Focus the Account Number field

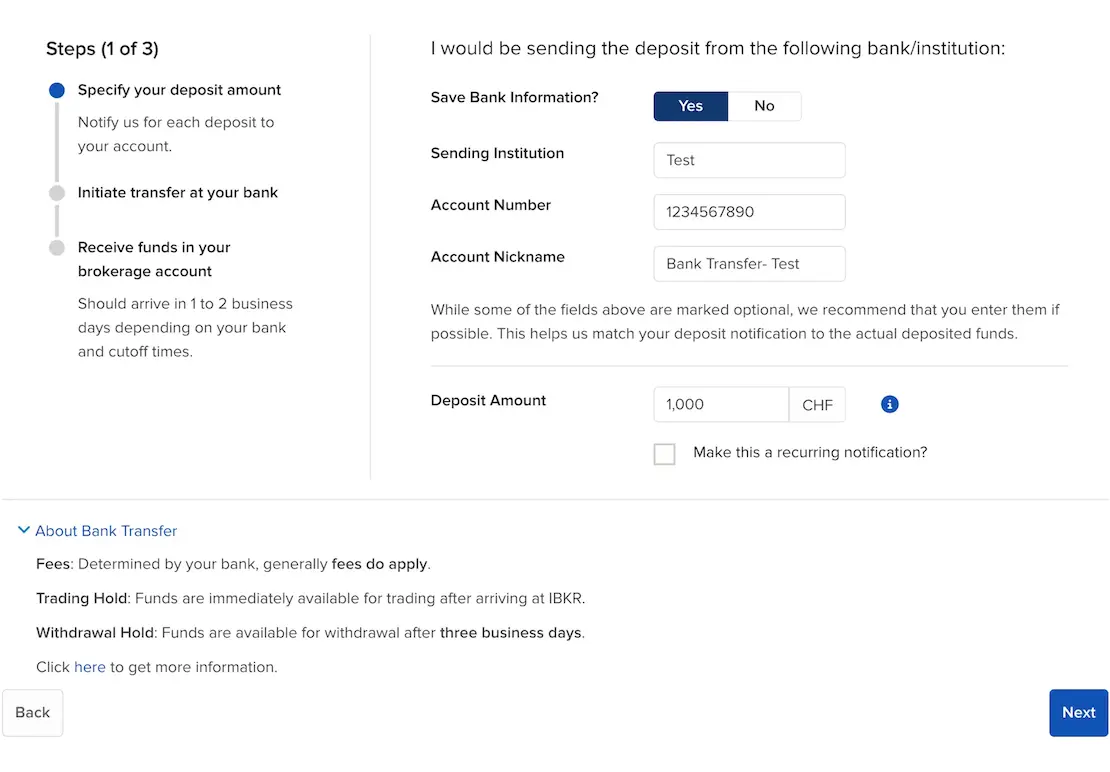coord(749,212)
